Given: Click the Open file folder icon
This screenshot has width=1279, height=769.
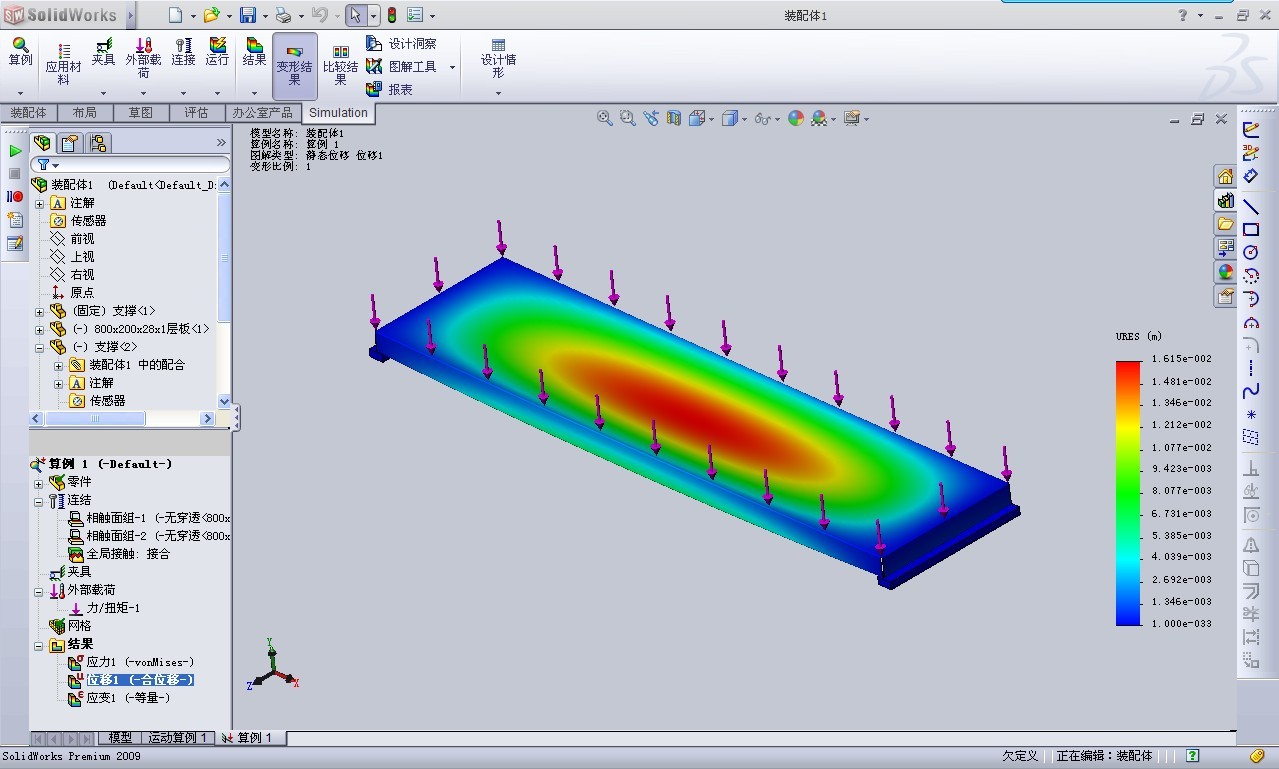Looking at the screenshot, I should pos(211,15).
